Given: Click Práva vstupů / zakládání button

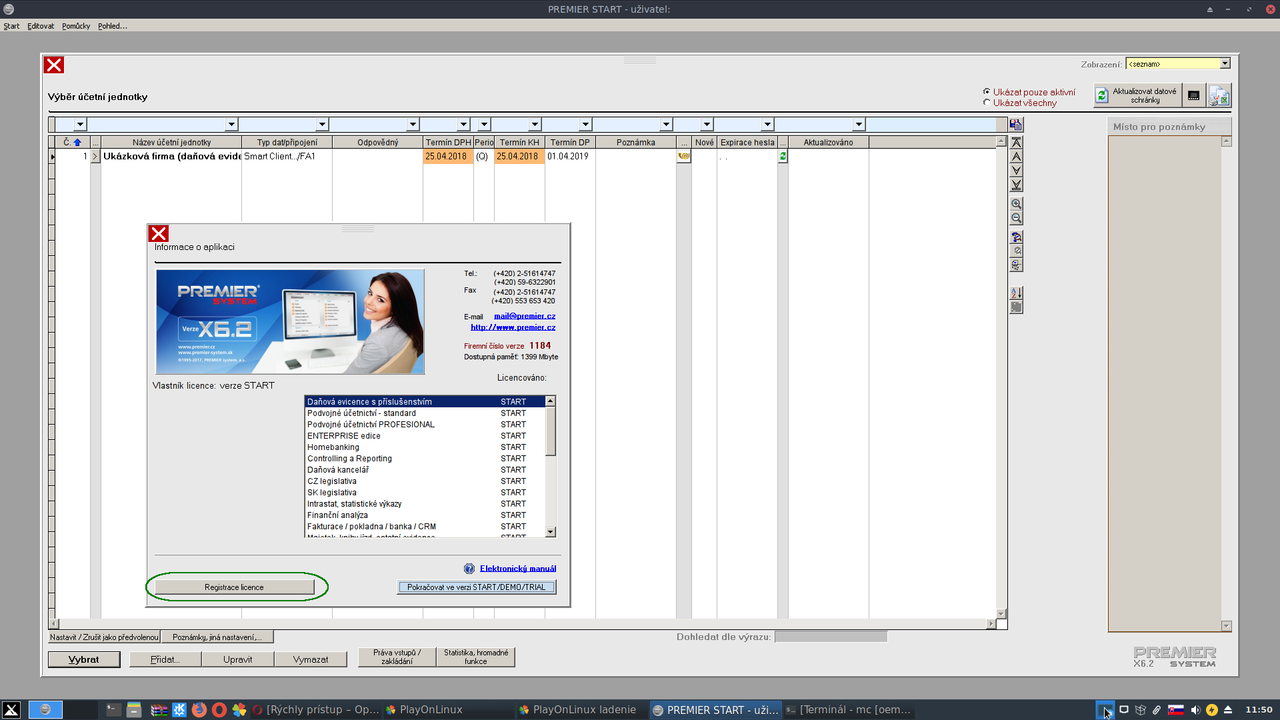Looking at the screenshot, I should [397, 657].
